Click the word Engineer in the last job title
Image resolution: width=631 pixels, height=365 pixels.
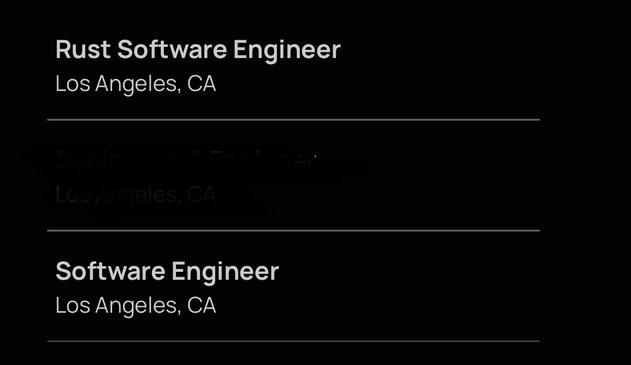point(225,272)
